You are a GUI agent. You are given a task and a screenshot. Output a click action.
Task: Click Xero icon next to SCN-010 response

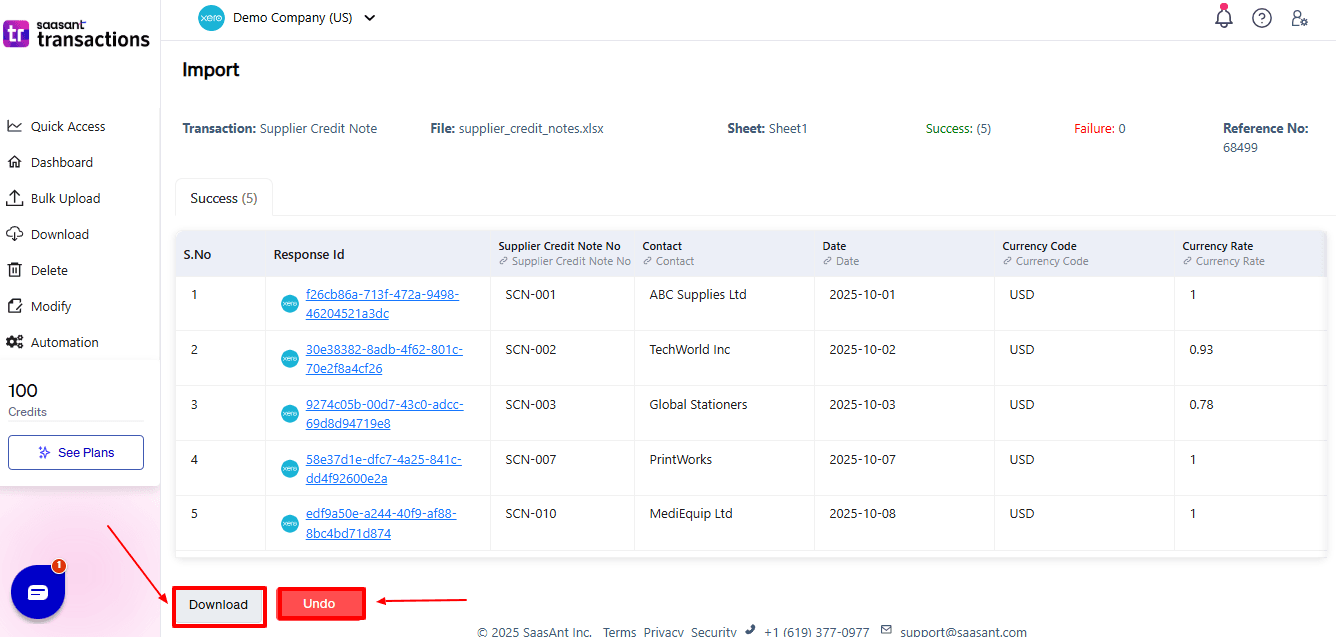click(x=290, y=523)
